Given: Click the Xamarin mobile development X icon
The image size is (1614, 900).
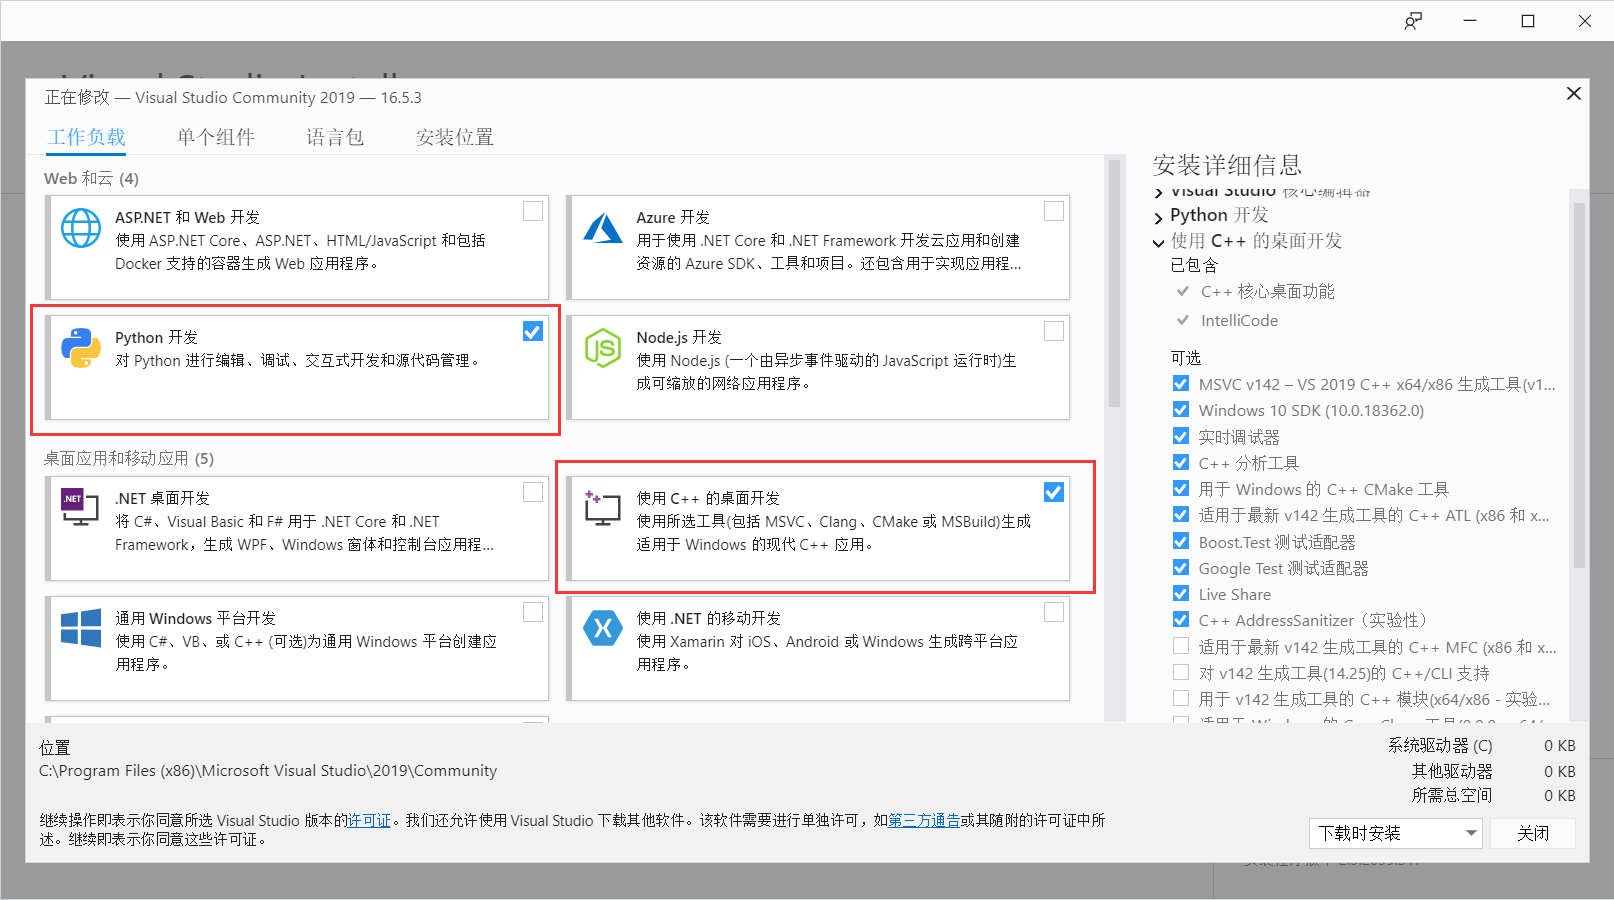Looking at the screenshot, I should (603, 628).
